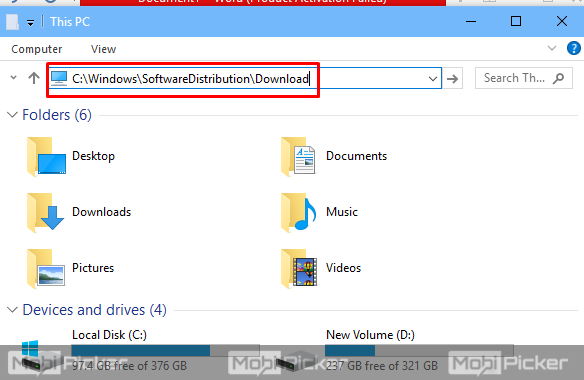The image size is (584, 380).
Task: Click the Music folder label
Action: (x=342, y=212)
